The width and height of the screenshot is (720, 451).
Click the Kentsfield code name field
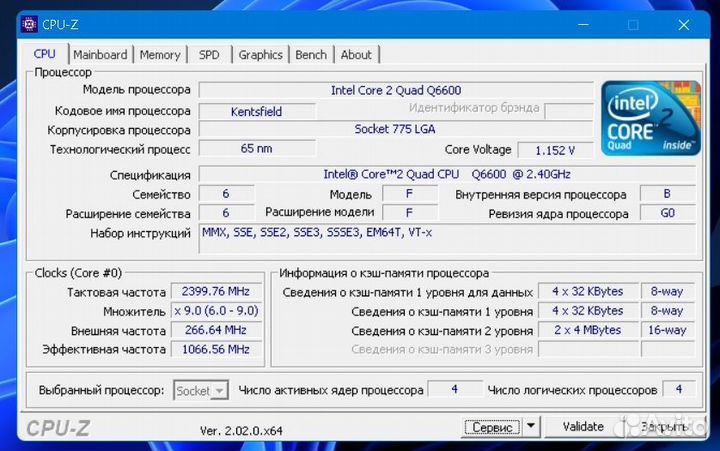coord(257,112)
